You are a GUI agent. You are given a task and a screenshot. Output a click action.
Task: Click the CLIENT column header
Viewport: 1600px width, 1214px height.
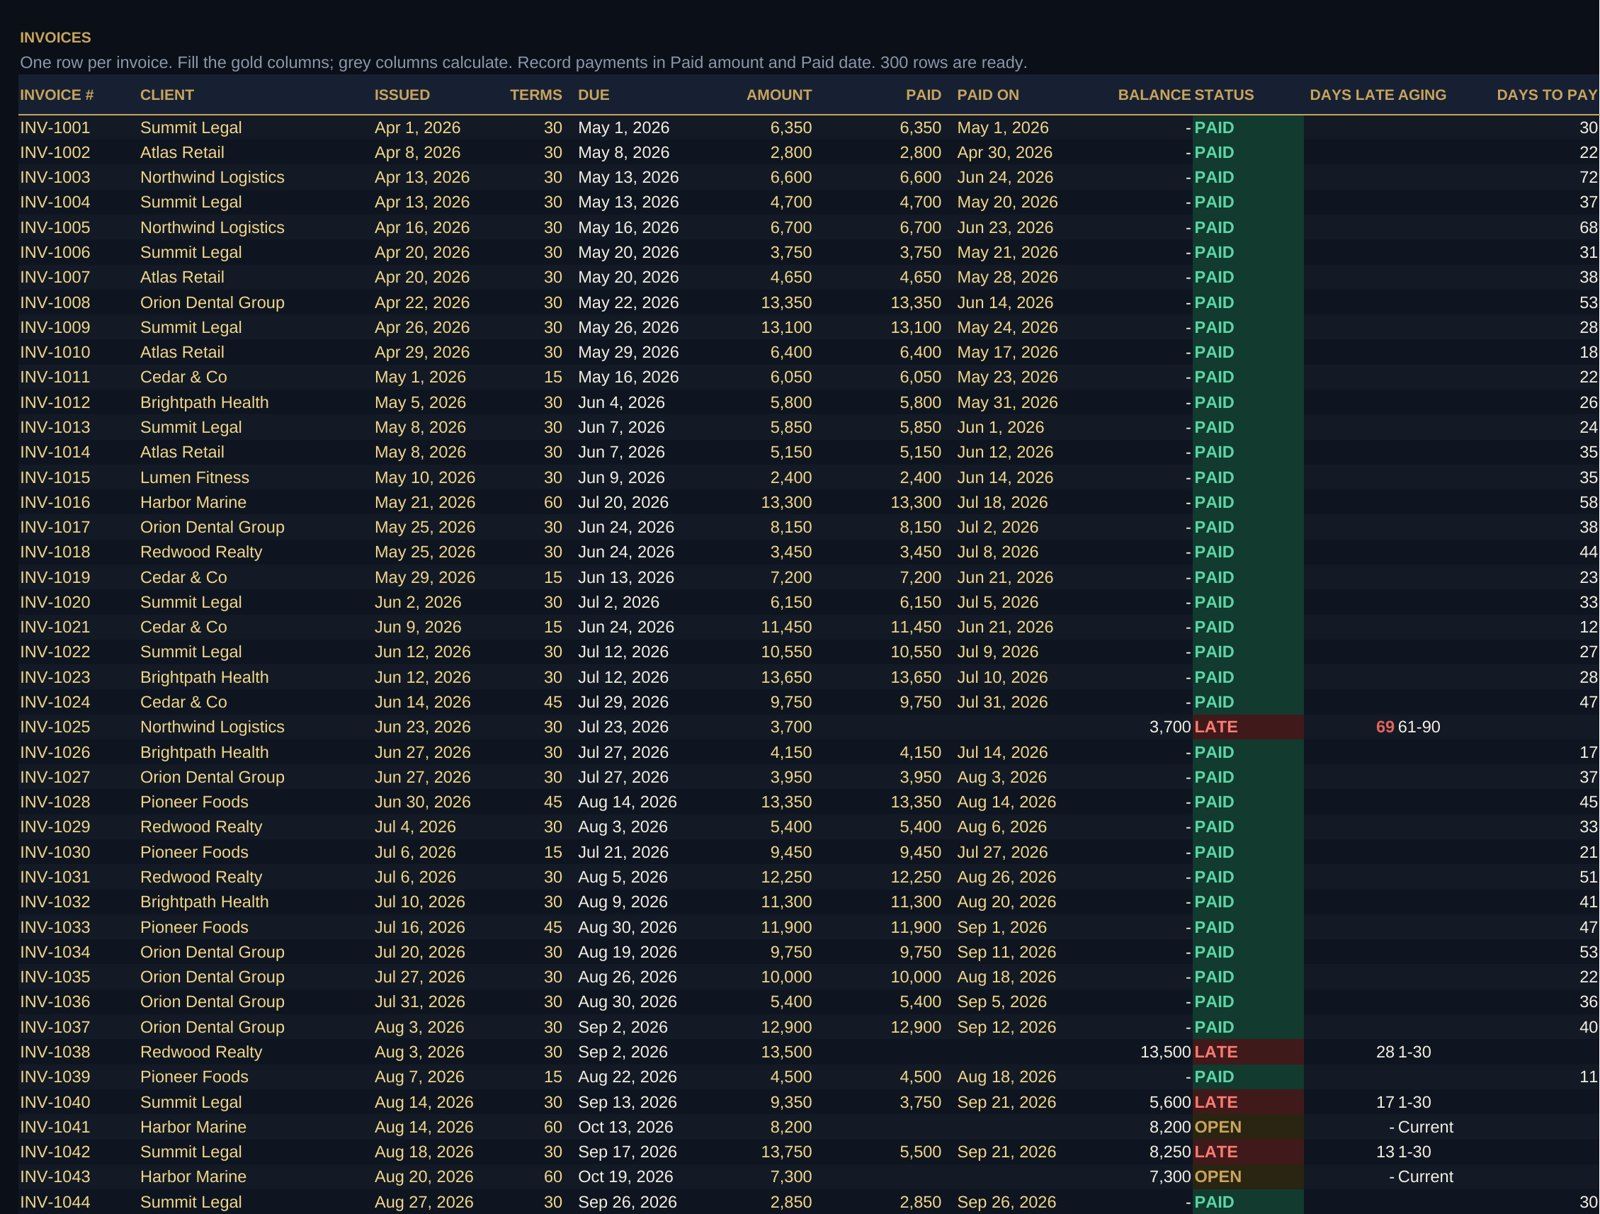point(167,95)
